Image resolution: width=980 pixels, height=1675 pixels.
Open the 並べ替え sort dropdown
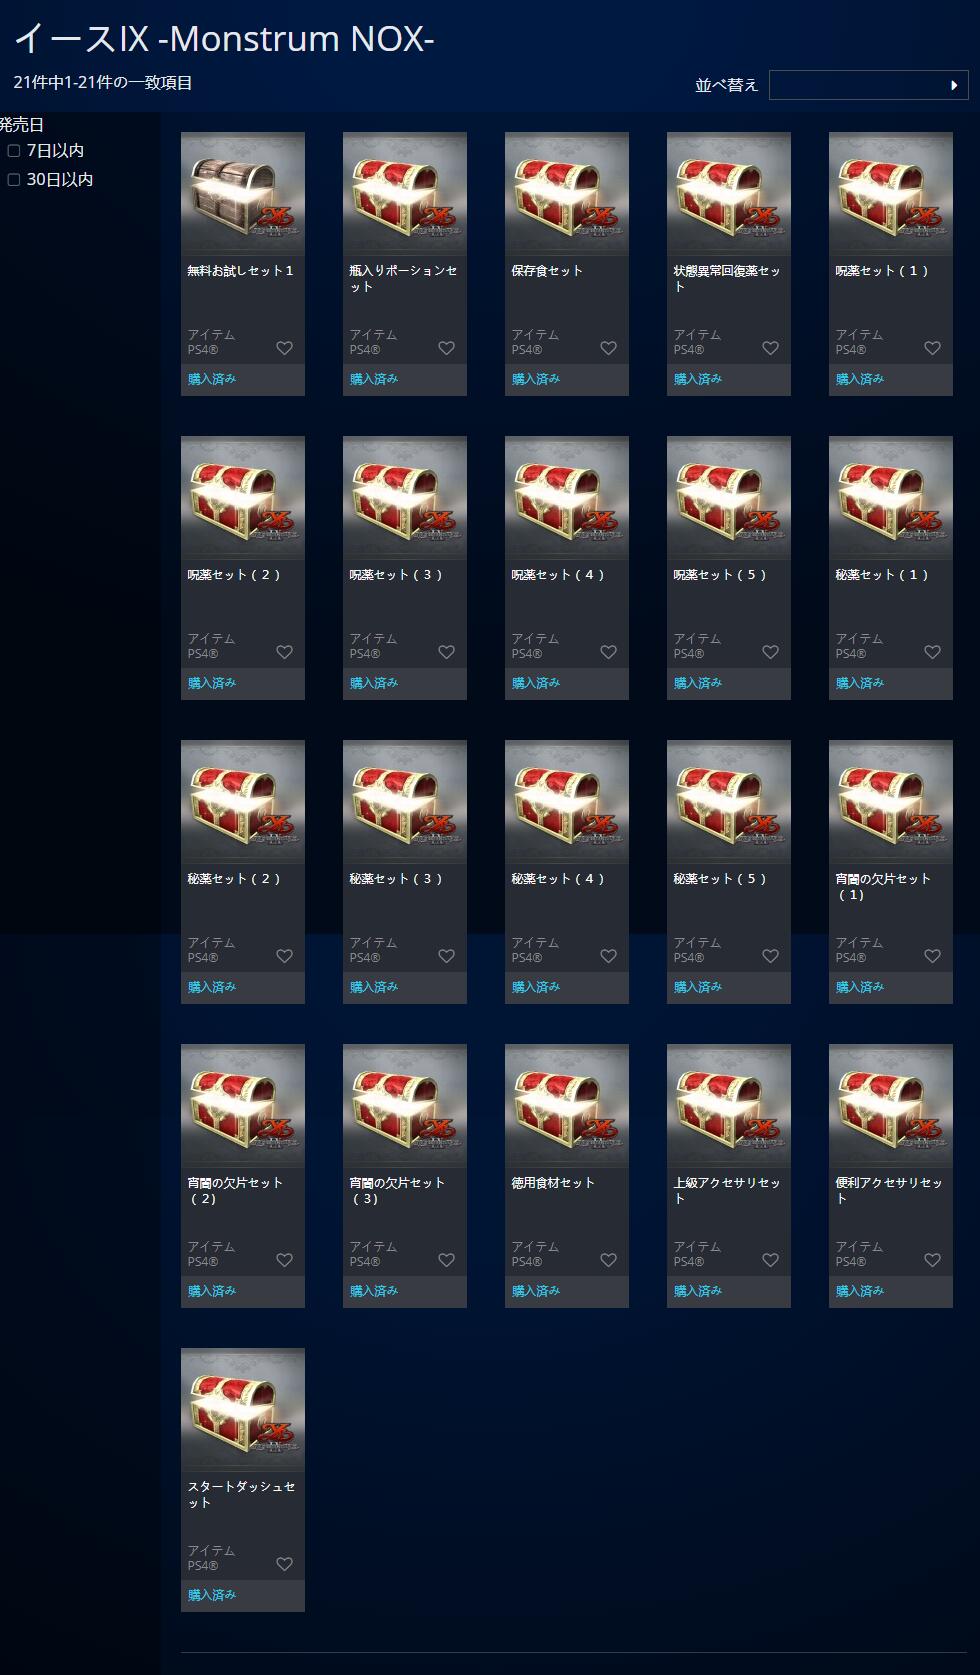coord(868,85)
